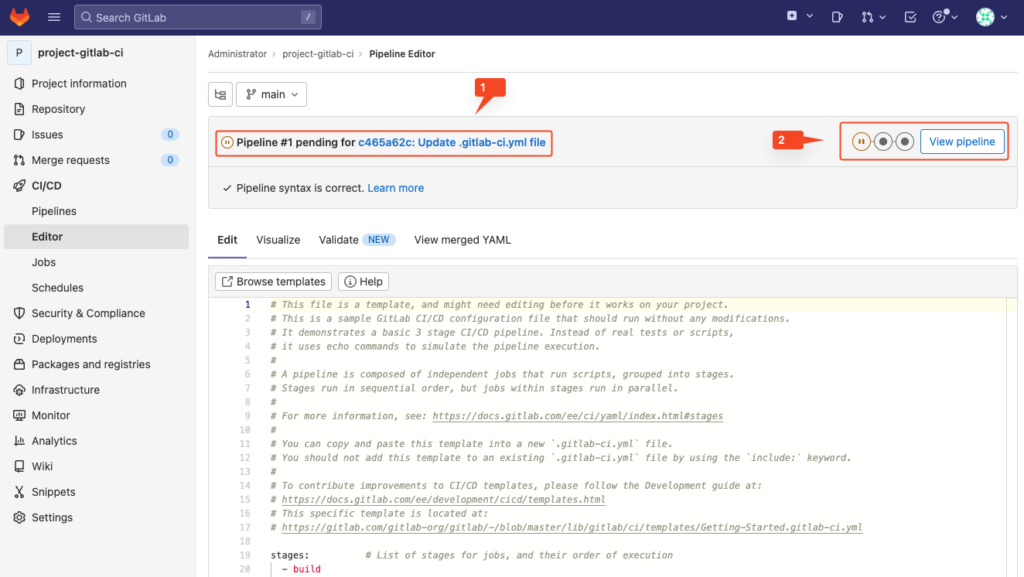This screenshot has width=1024, height=577.
Task: Open the merge requests dropdown in top bar
Action: point(873,17)
